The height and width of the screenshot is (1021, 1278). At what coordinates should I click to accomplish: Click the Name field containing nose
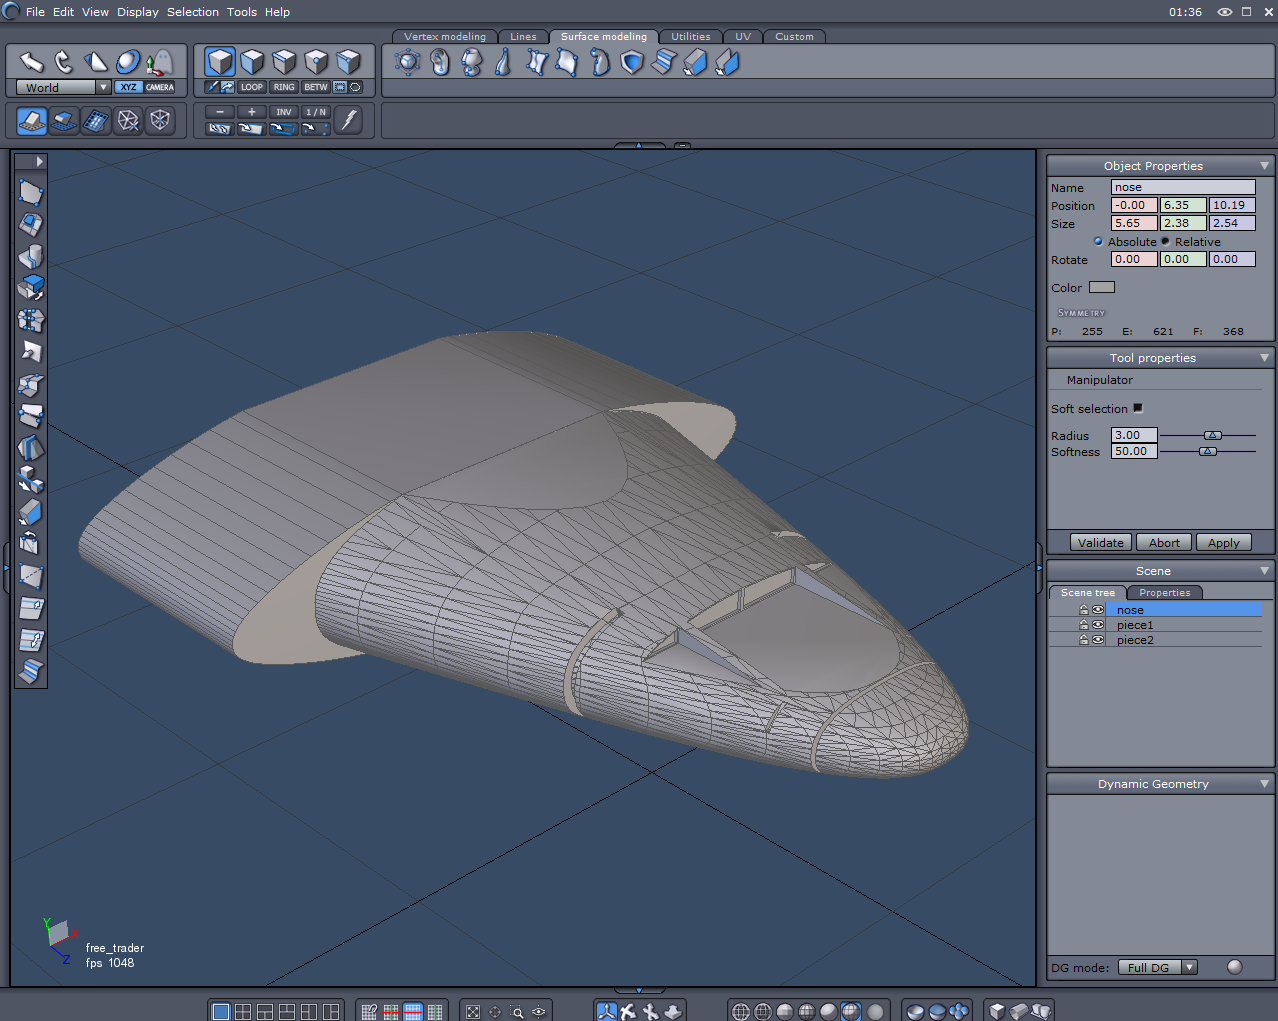point(1184,187)
